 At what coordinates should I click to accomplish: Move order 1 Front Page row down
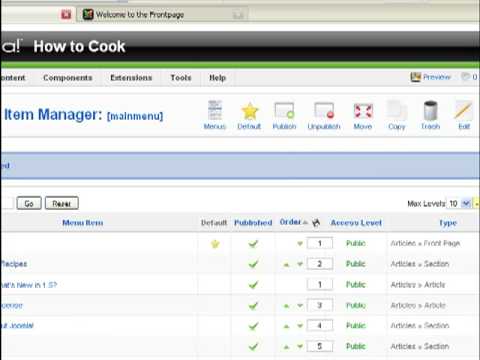click(300, 244)
